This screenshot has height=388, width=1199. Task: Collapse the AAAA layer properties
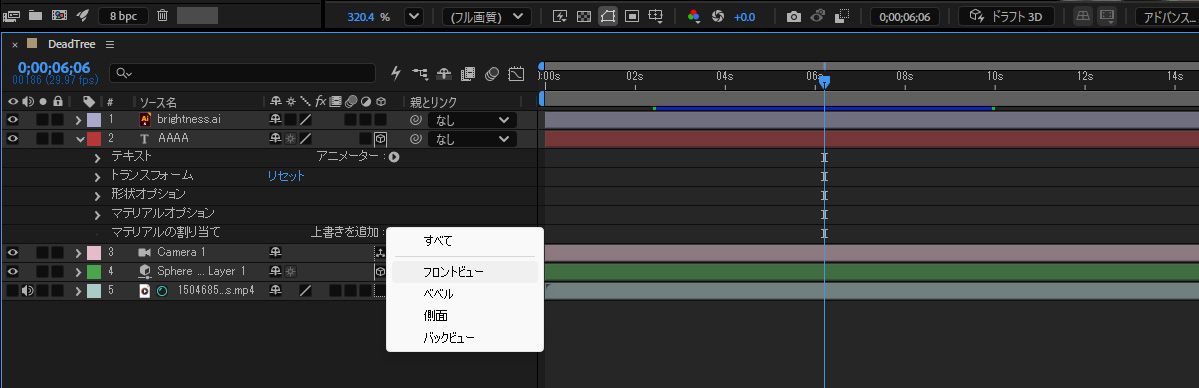click(x=80, y=139)
